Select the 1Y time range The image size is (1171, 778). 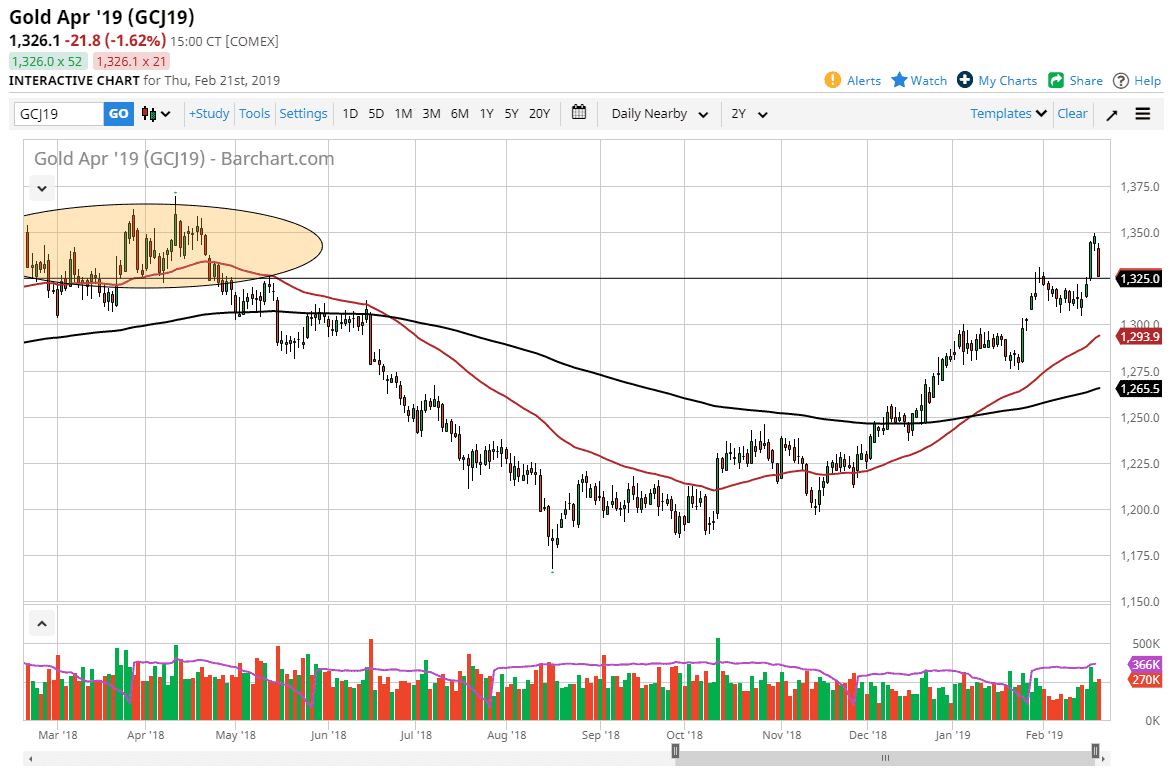click(486, 113)
